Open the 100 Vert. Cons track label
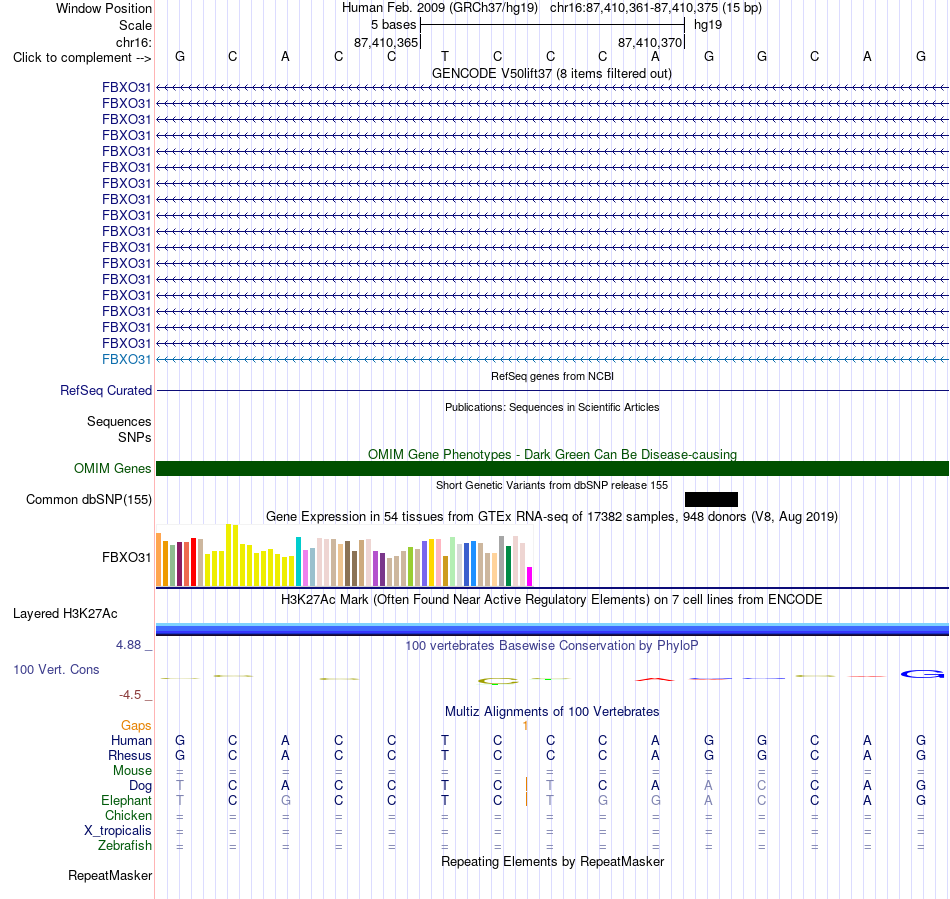 (x=56, y=669)
